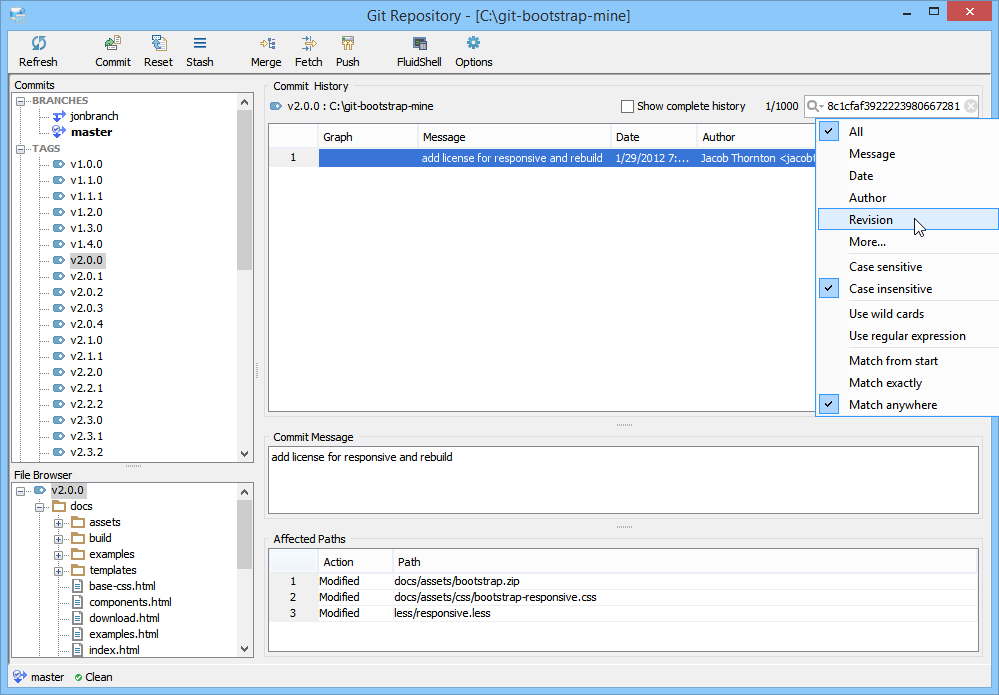
Task: Select the All search scope option
Action: [907, 132]
